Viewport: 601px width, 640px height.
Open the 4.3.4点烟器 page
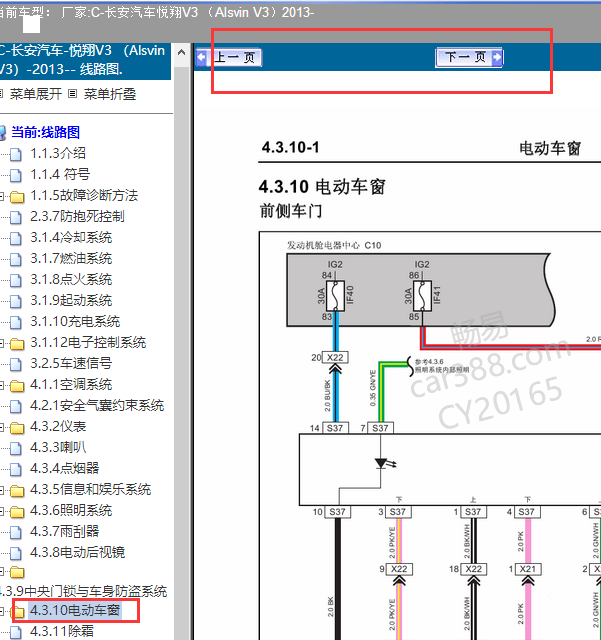65,468
